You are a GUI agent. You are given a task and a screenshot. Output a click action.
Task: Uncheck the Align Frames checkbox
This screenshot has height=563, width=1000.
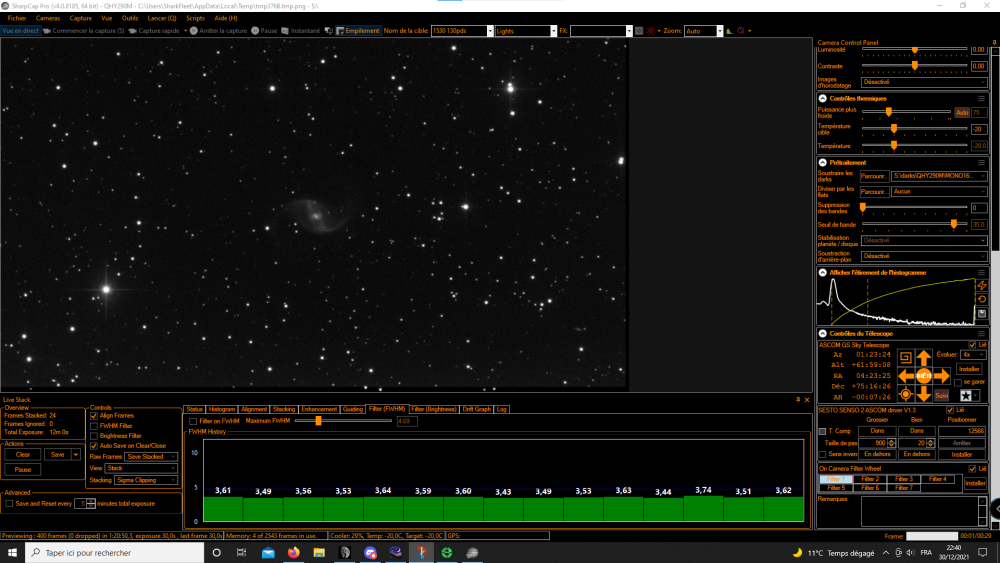94,416
